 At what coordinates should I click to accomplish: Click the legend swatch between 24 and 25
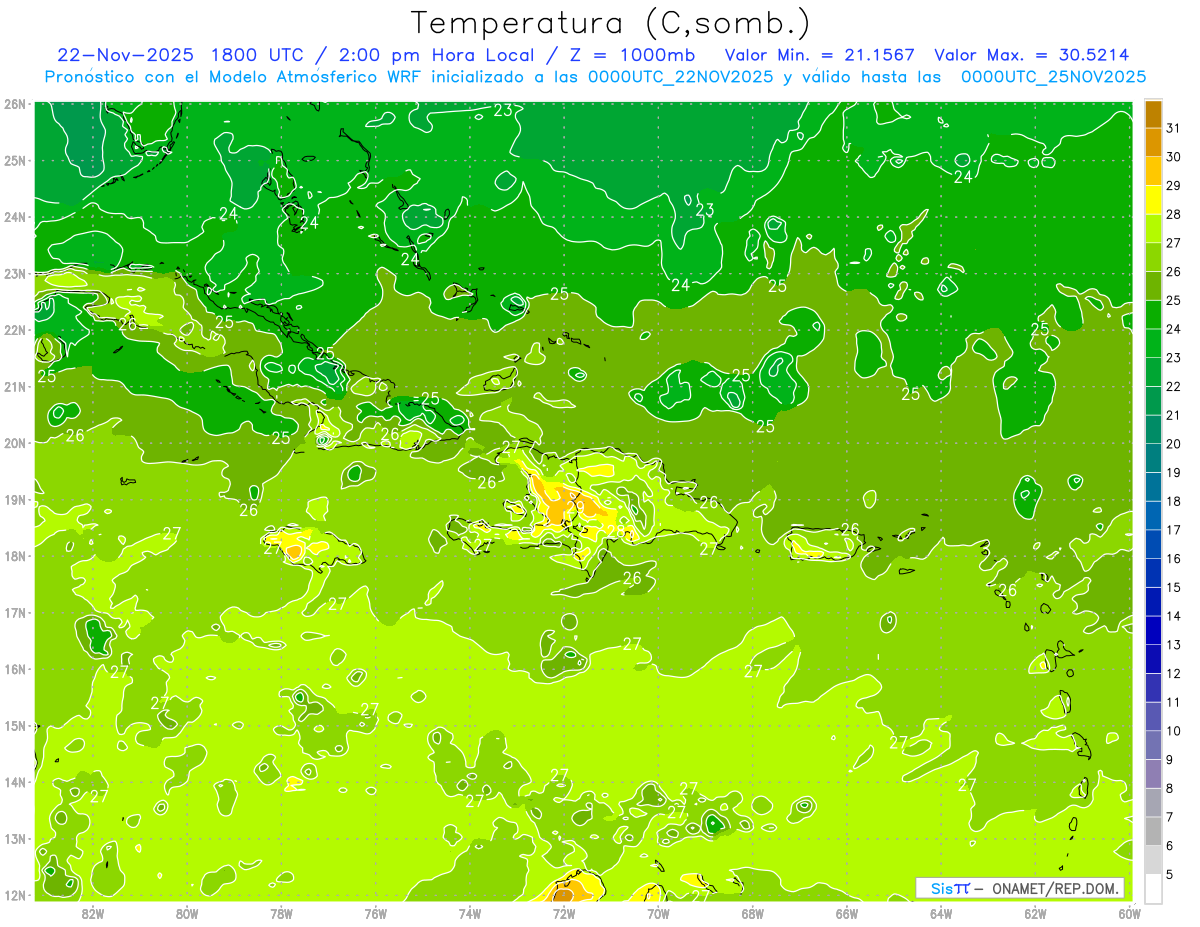1153,315
